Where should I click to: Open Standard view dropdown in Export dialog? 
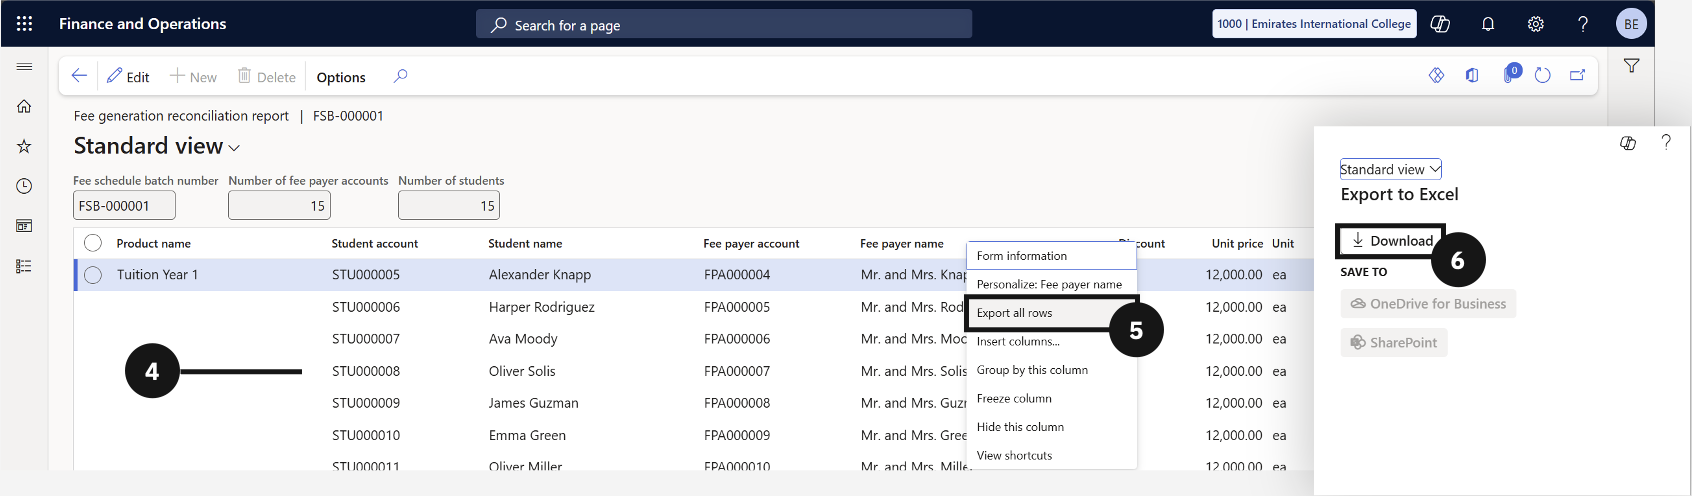(1390, 169)
